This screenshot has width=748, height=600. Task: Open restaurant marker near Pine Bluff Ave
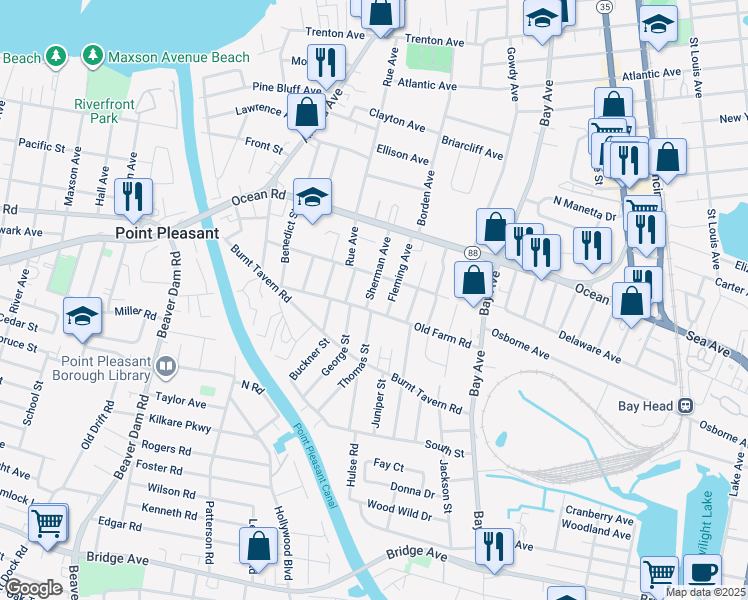coord(326,67)
